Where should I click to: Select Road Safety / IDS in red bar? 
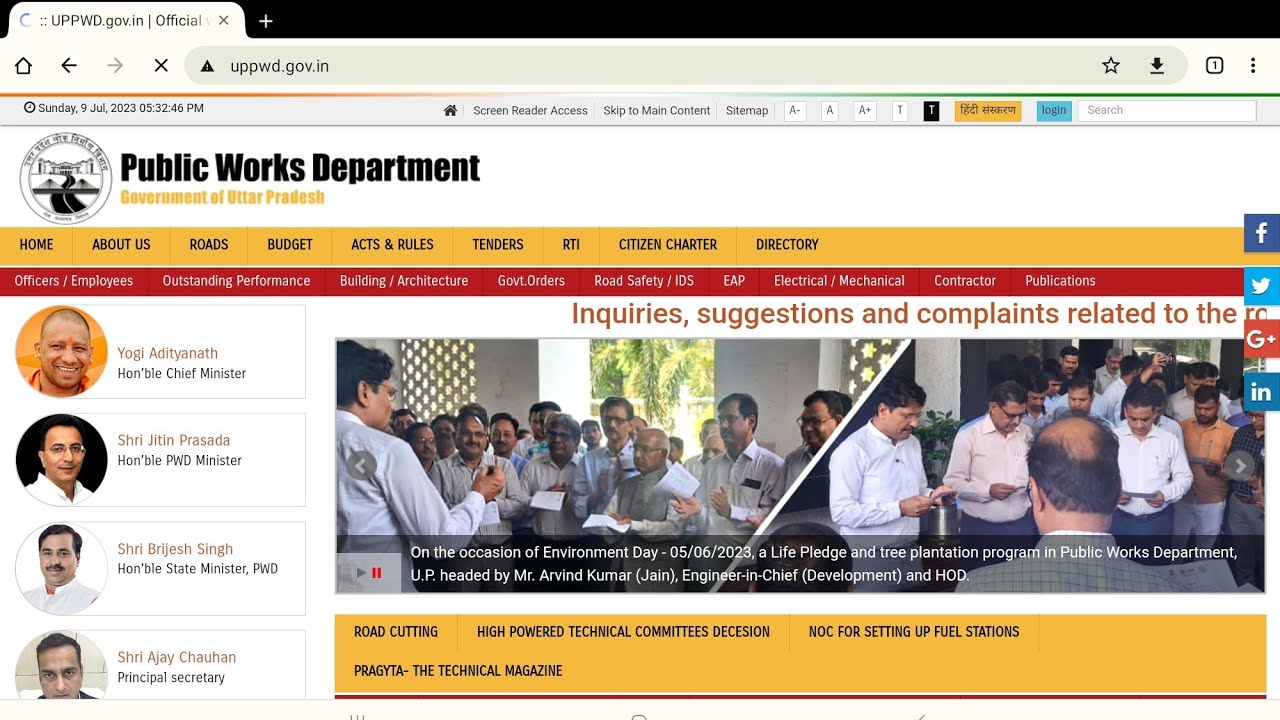(x=644, y=281)
